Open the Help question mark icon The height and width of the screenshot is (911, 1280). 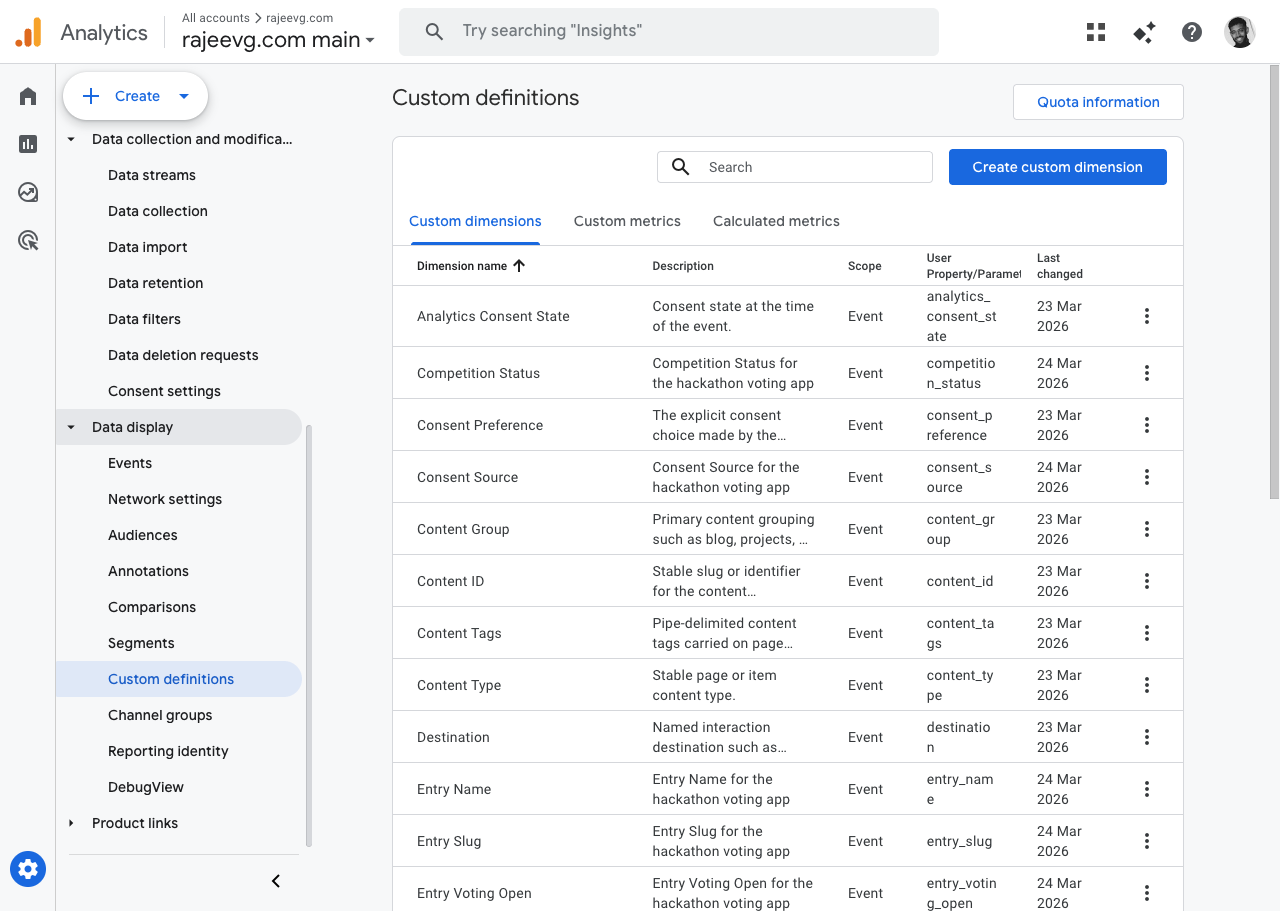click(1192, 32)
